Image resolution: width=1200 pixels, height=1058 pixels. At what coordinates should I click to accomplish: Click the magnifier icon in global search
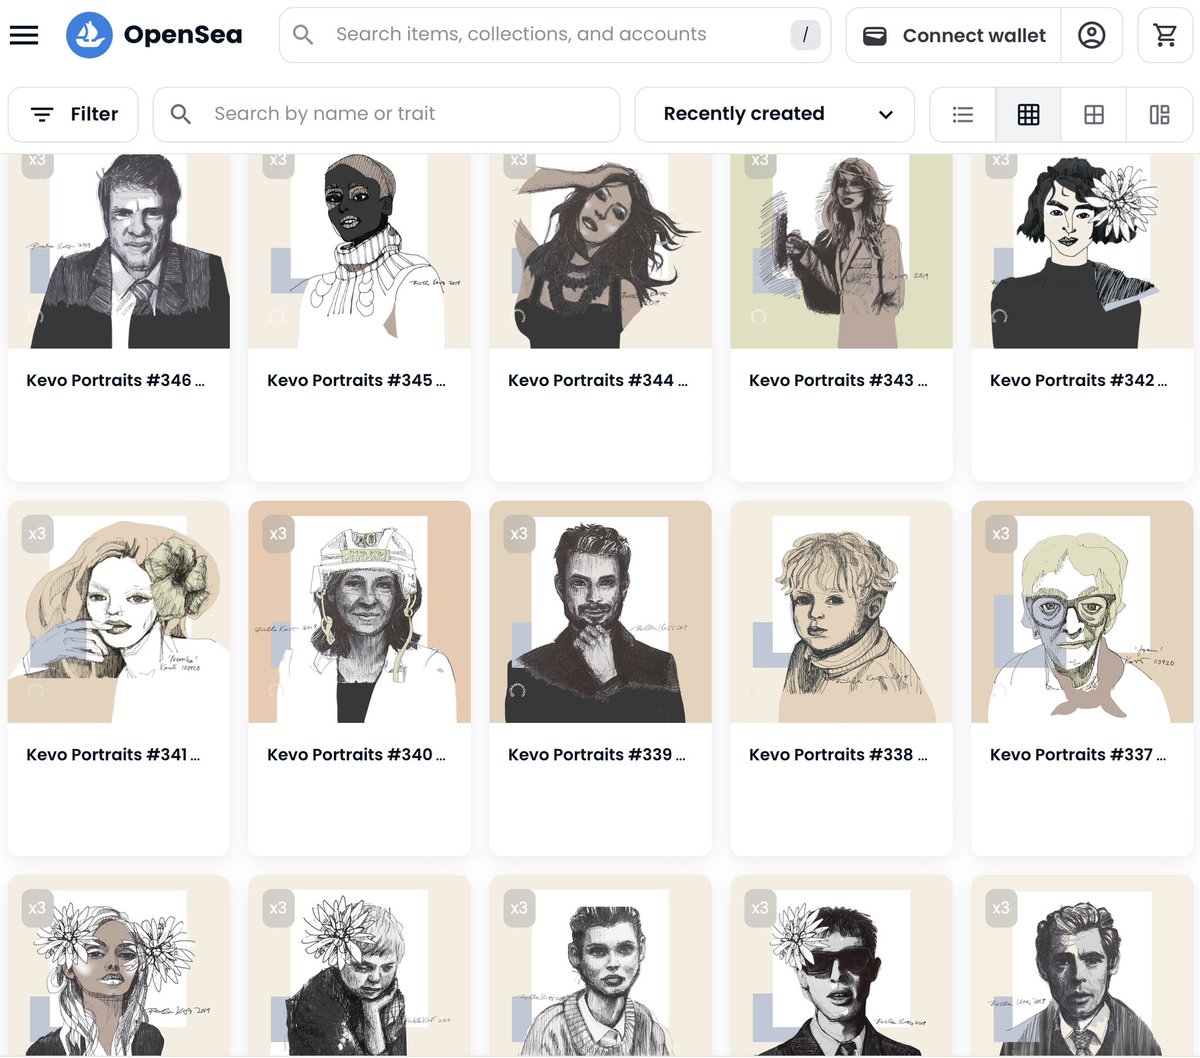303,35
